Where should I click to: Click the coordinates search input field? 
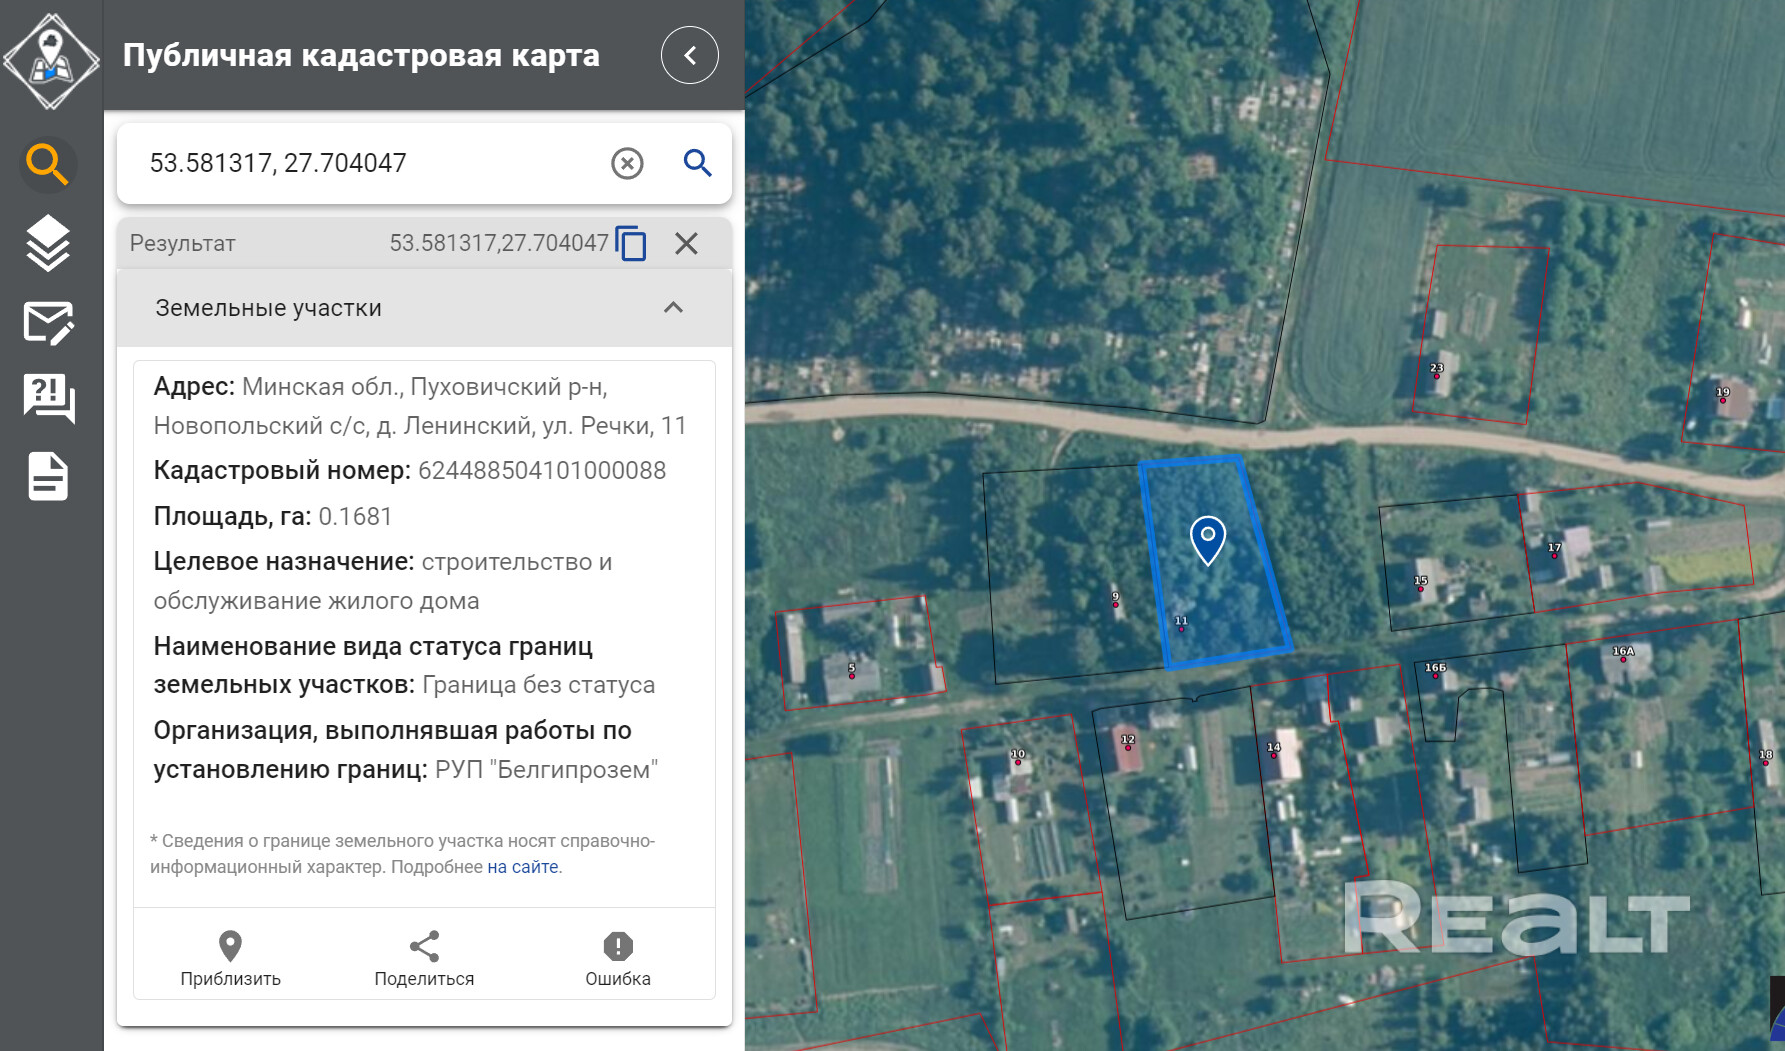[x=370, y=163]
